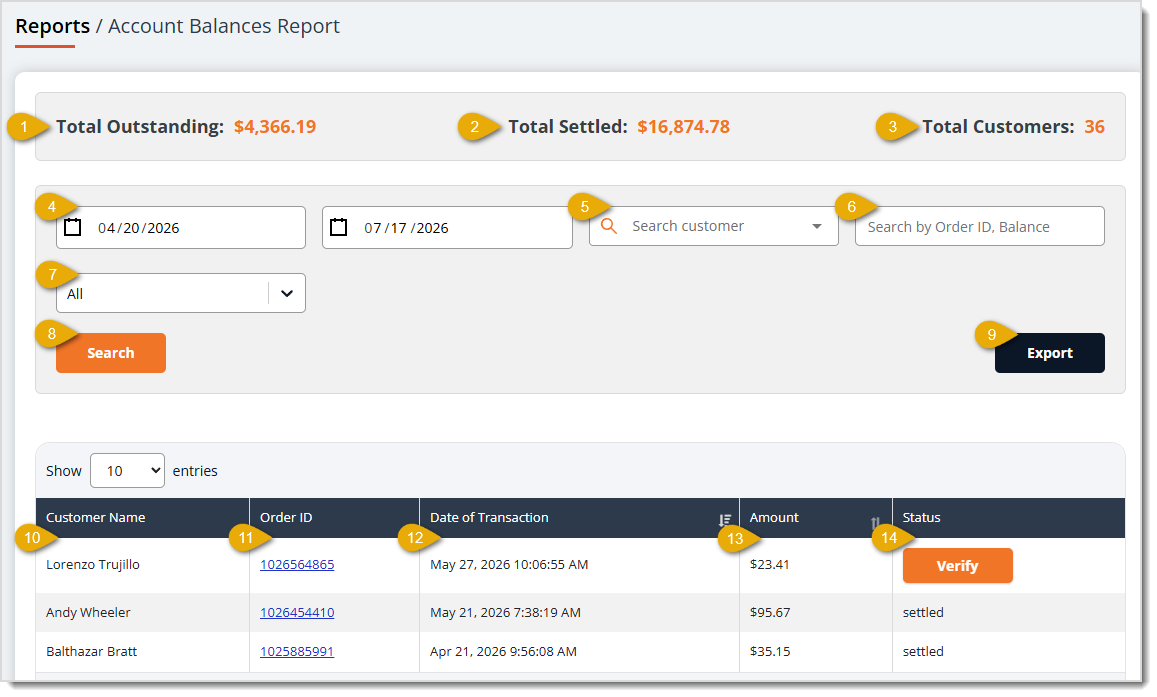Click the Total Settled value $16,874.78
Screen dimensions: 1157x697
[x=683, y=127]
